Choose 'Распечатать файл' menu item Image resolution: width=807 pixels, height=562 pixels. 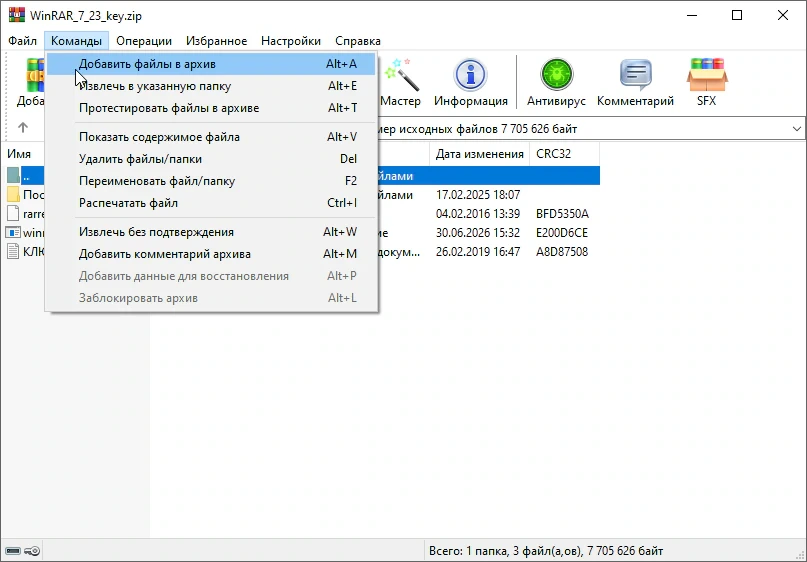(212, 203)
